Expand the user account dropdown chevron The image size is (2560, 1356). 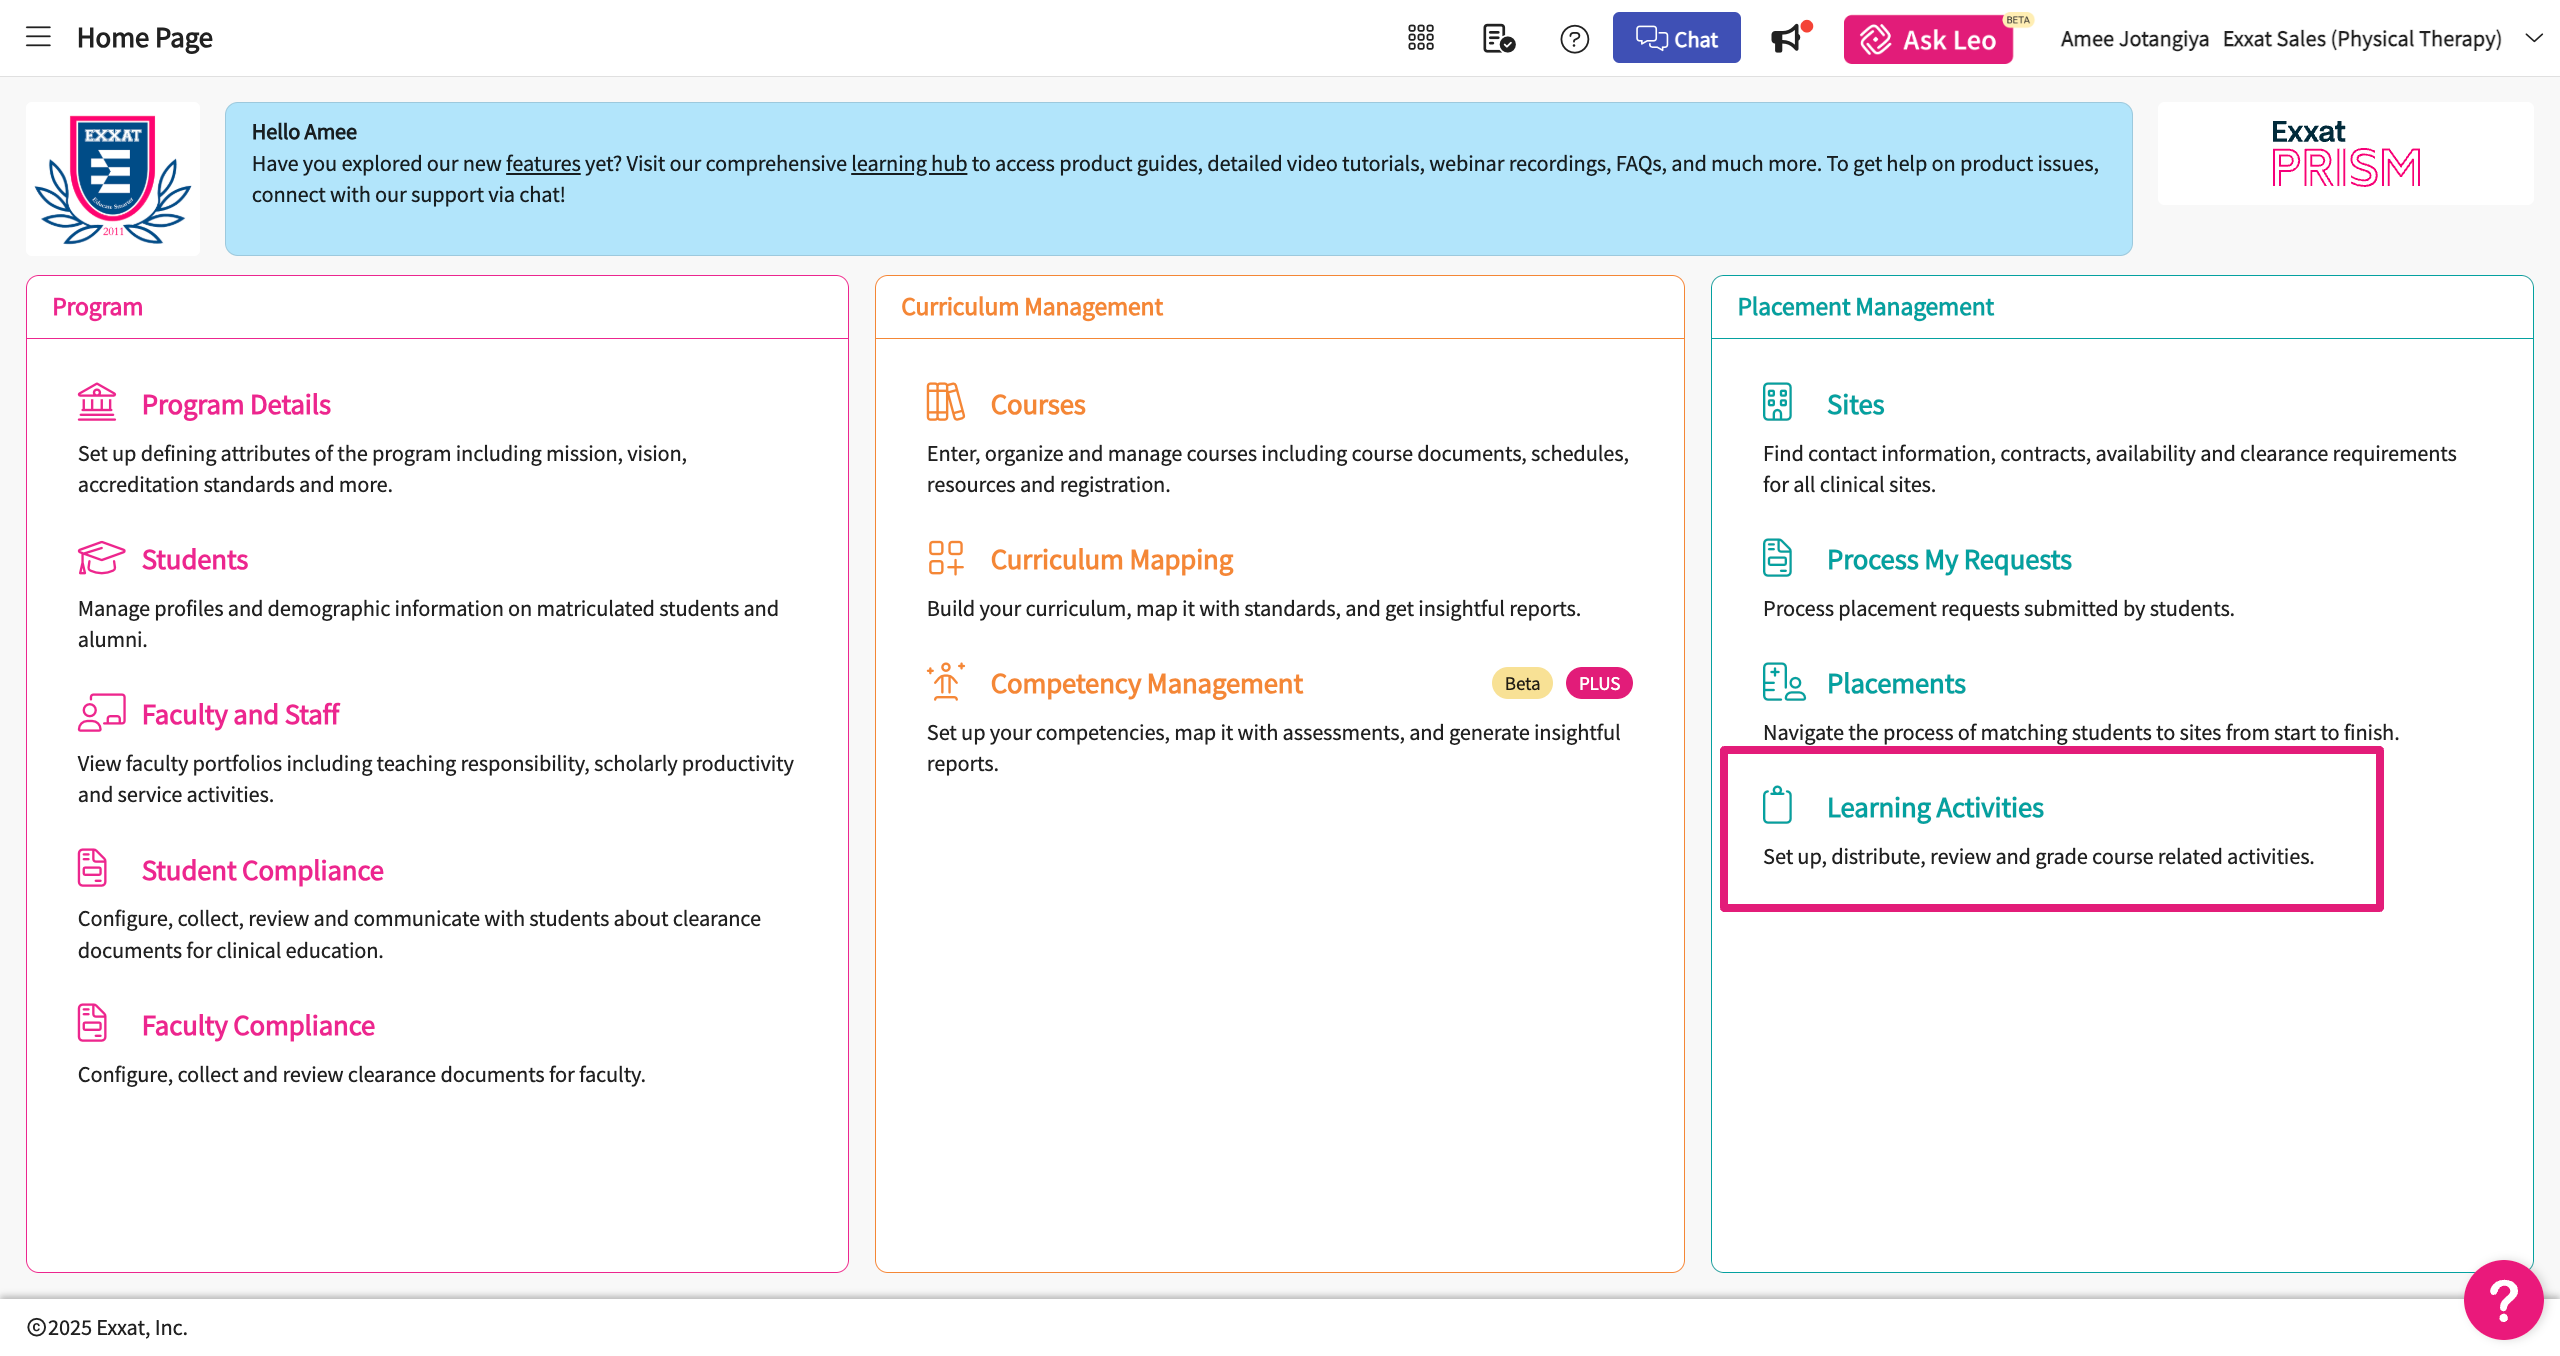coord(2533,38)
